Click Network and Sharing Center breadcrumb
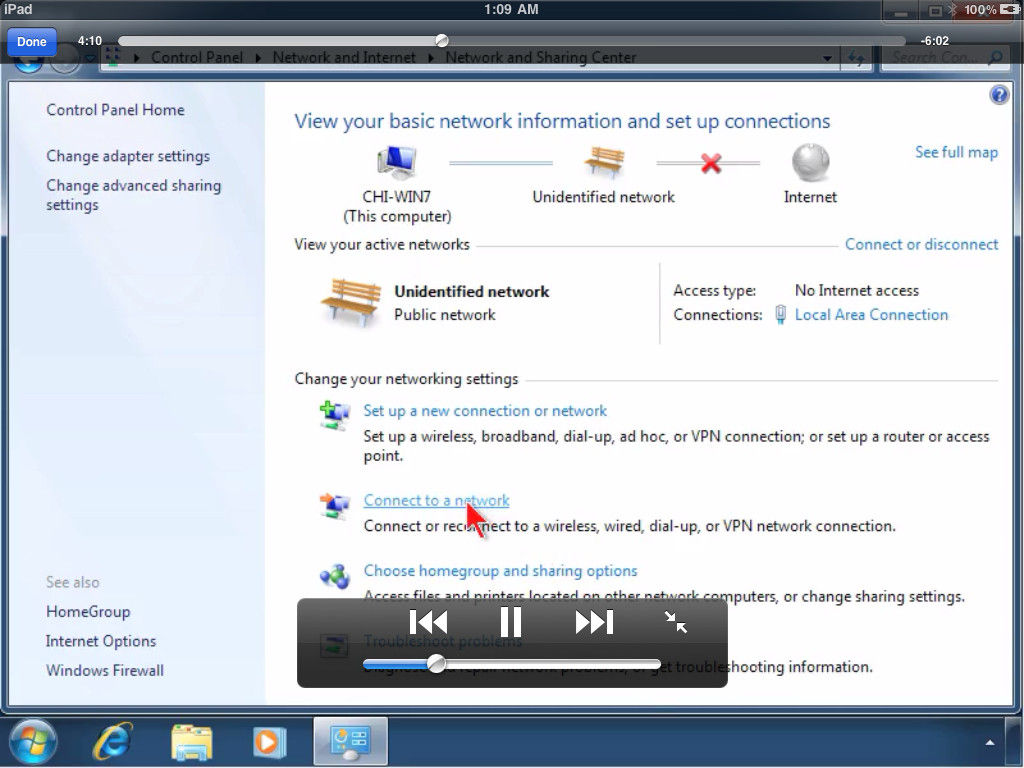This screenshot has height=768, width=1024. 541,57
